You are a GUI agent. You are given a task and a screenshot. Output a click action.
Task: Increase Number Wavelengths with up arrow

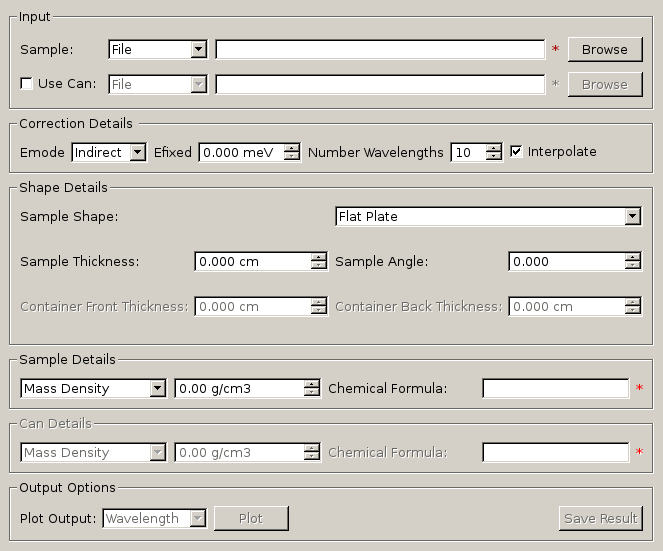[x=493, y=148]
